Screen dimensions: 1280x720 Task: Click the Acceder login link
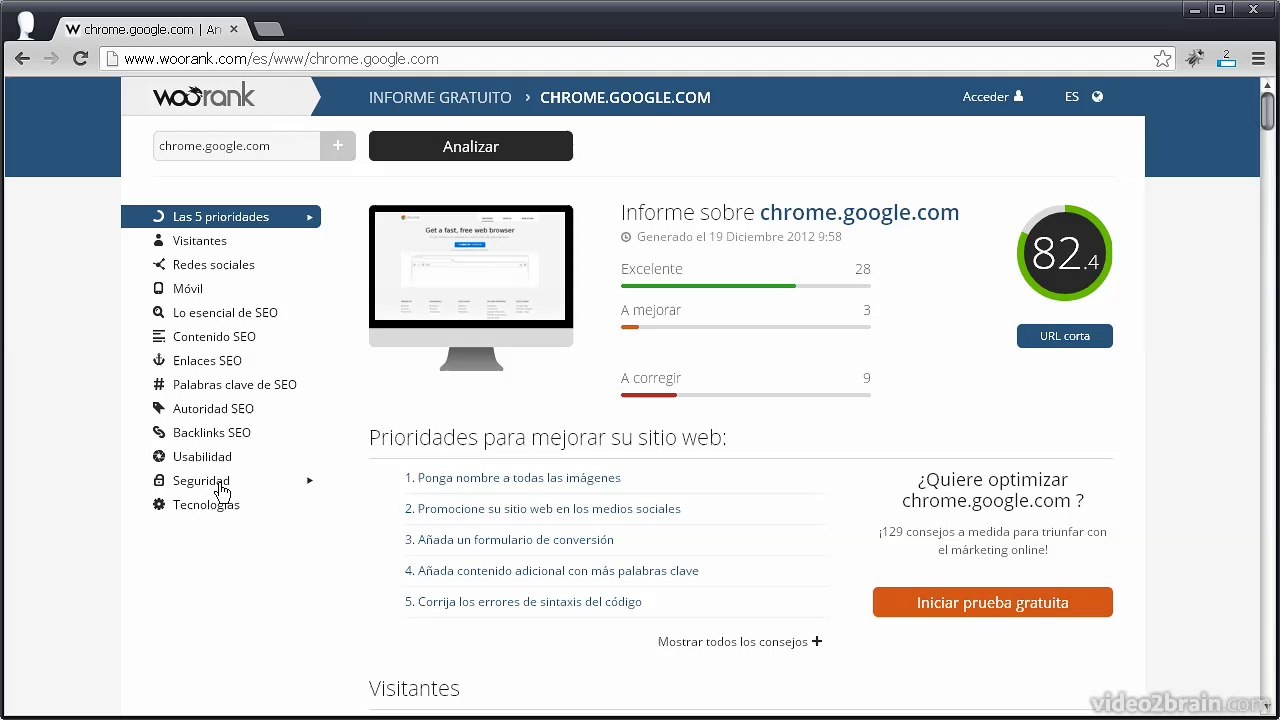pos(985,97)
